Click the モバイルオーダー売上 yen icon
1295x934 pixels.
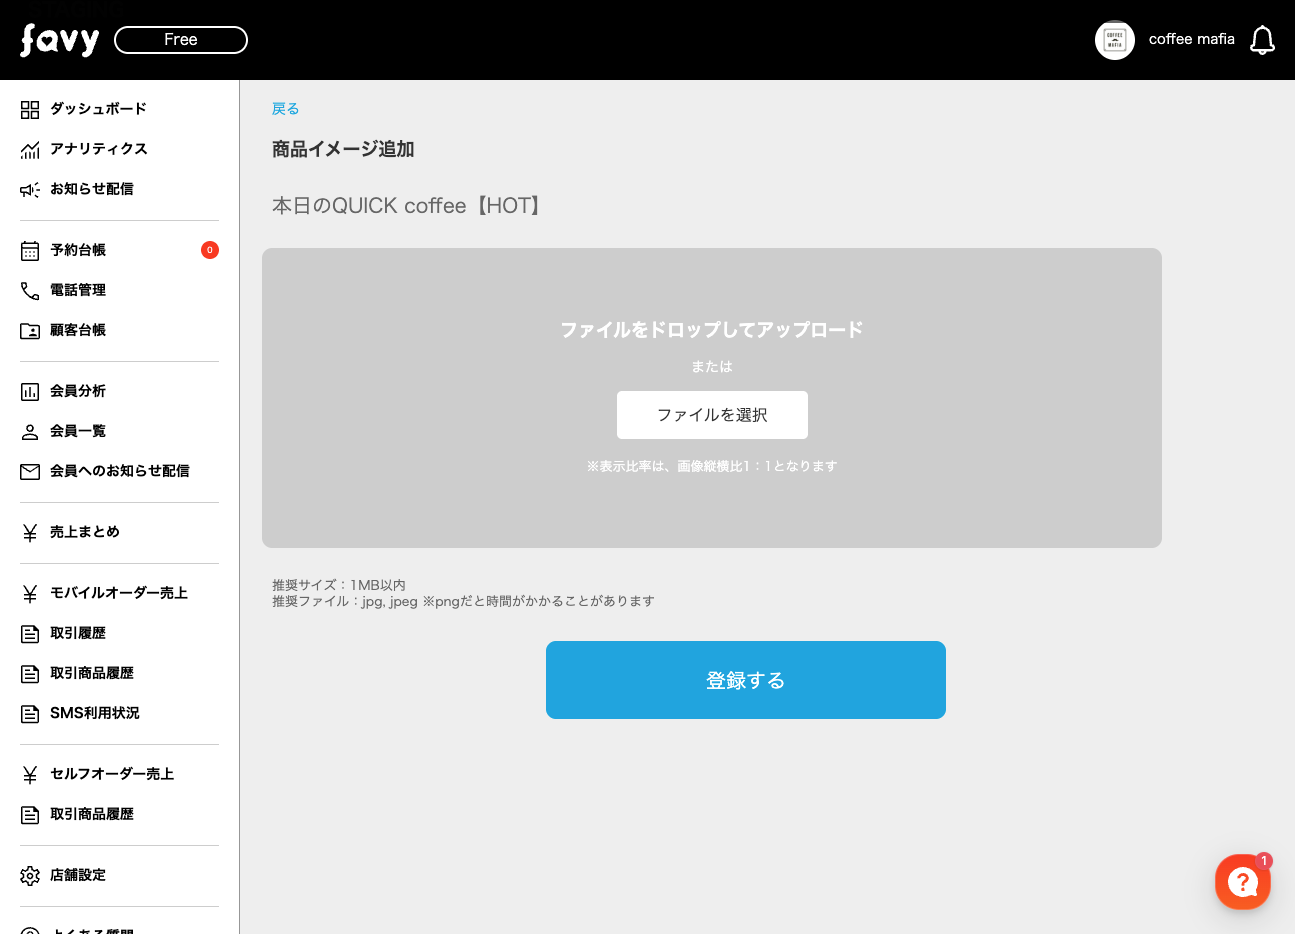click(x=30, y=593)
